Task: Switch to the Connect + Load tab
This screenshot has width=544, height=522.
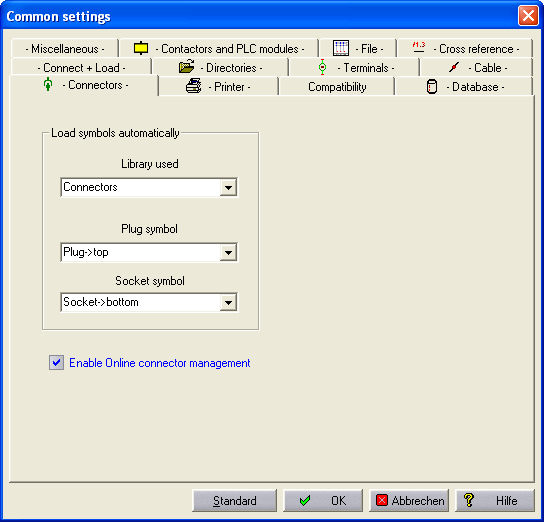Action: click(81, 68)
